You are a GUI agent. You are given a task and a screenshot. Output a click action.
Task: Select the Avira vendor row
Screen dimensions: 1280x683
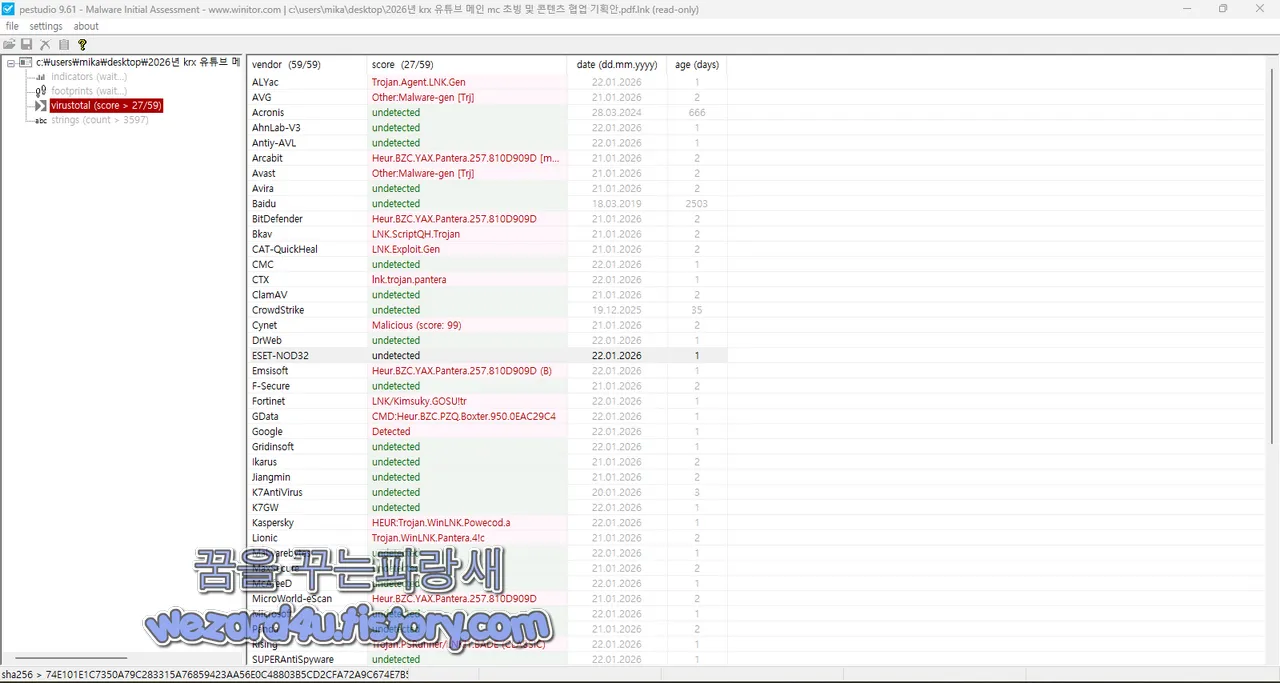tap(487, 188)
